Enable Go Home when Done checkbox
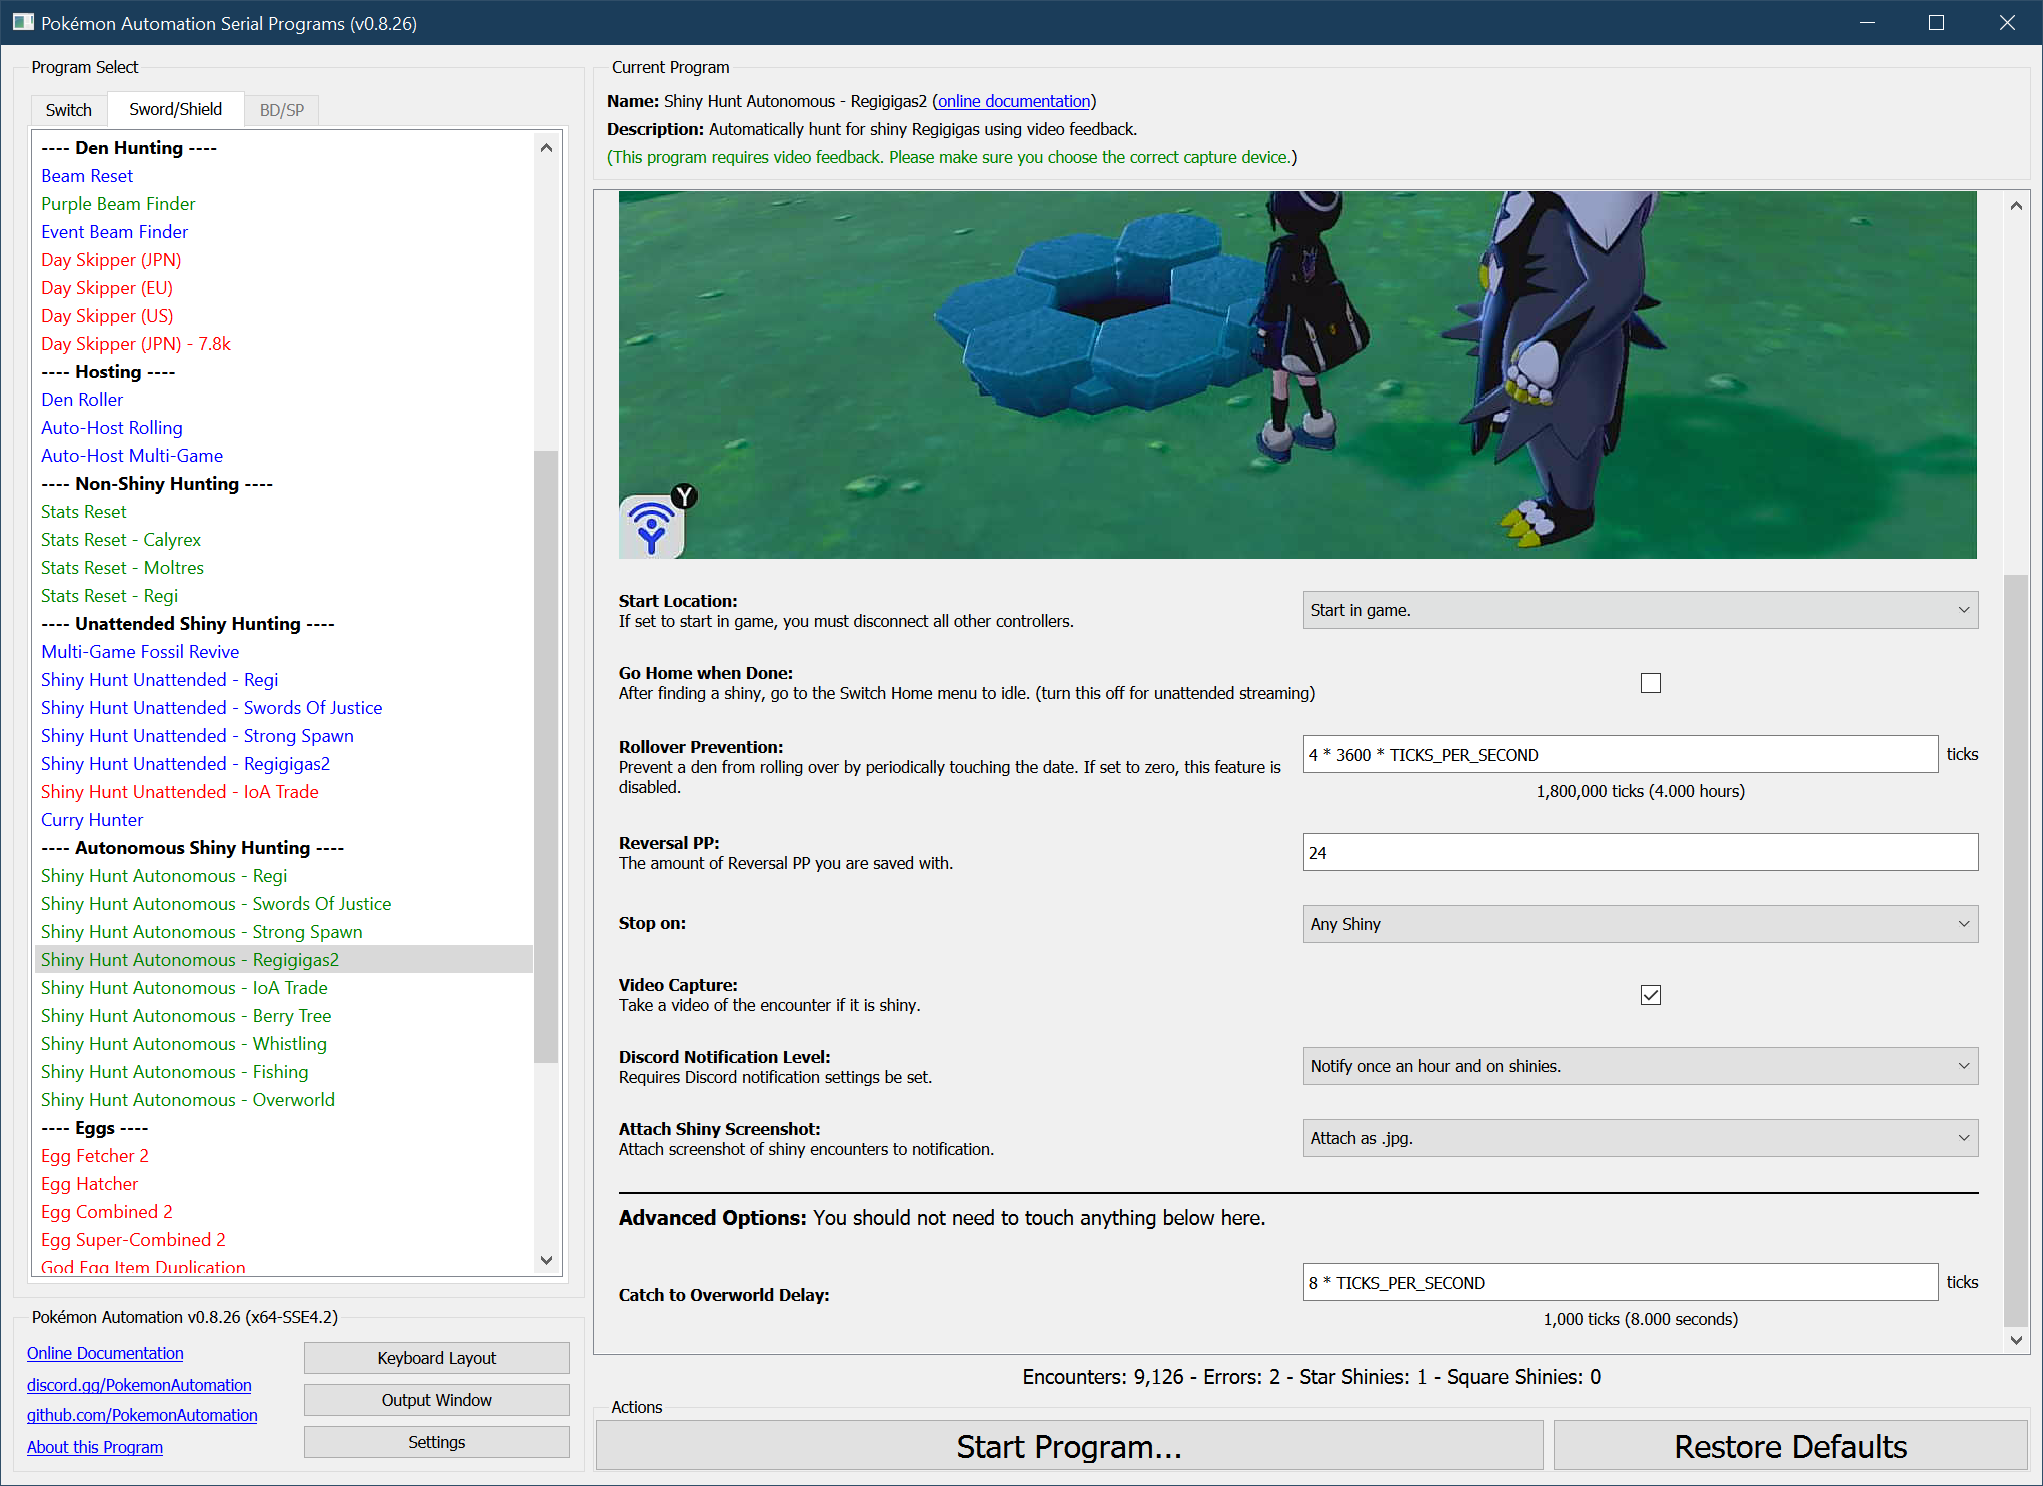Viewport: 2043px width, 1486px height. 1650,683
